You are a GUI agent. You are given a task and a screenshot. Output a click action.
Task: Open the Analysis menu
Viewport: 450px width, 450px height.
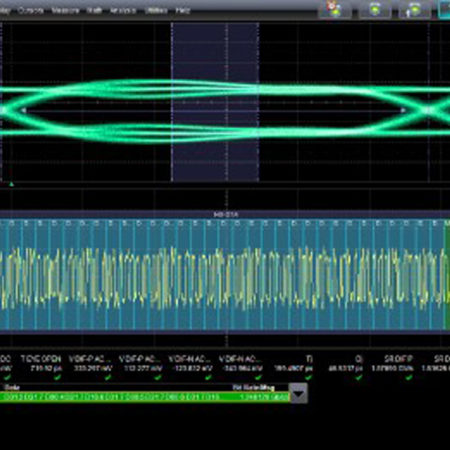[x=123, y=11]
